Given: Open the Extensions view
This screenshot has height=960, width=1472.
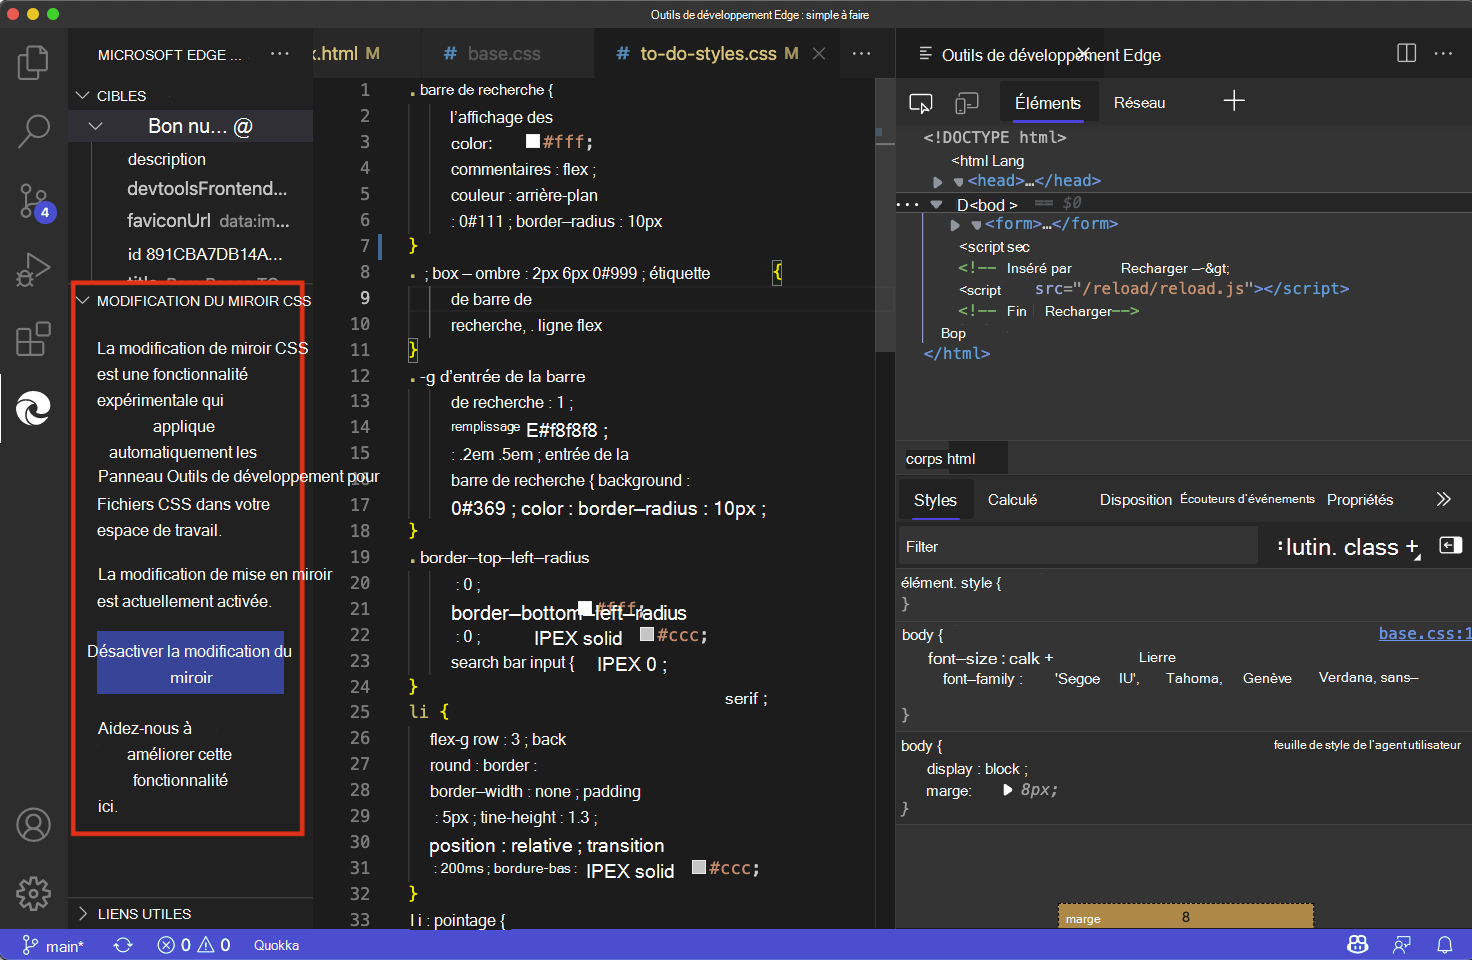Looking at the screenshot, I should pyautogui.click(x=33, y=339).
